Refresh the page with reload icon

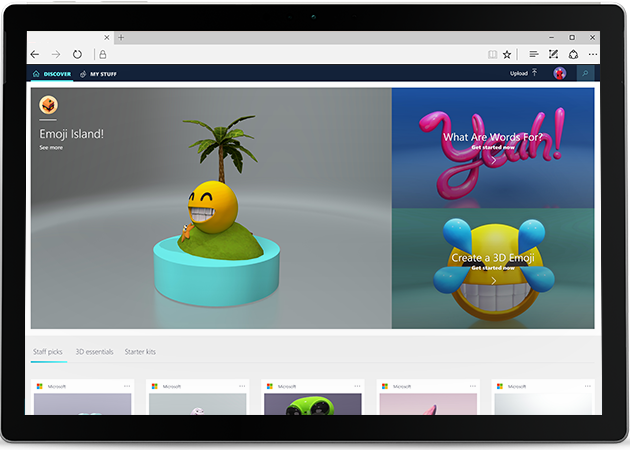(x=77, y=54)
